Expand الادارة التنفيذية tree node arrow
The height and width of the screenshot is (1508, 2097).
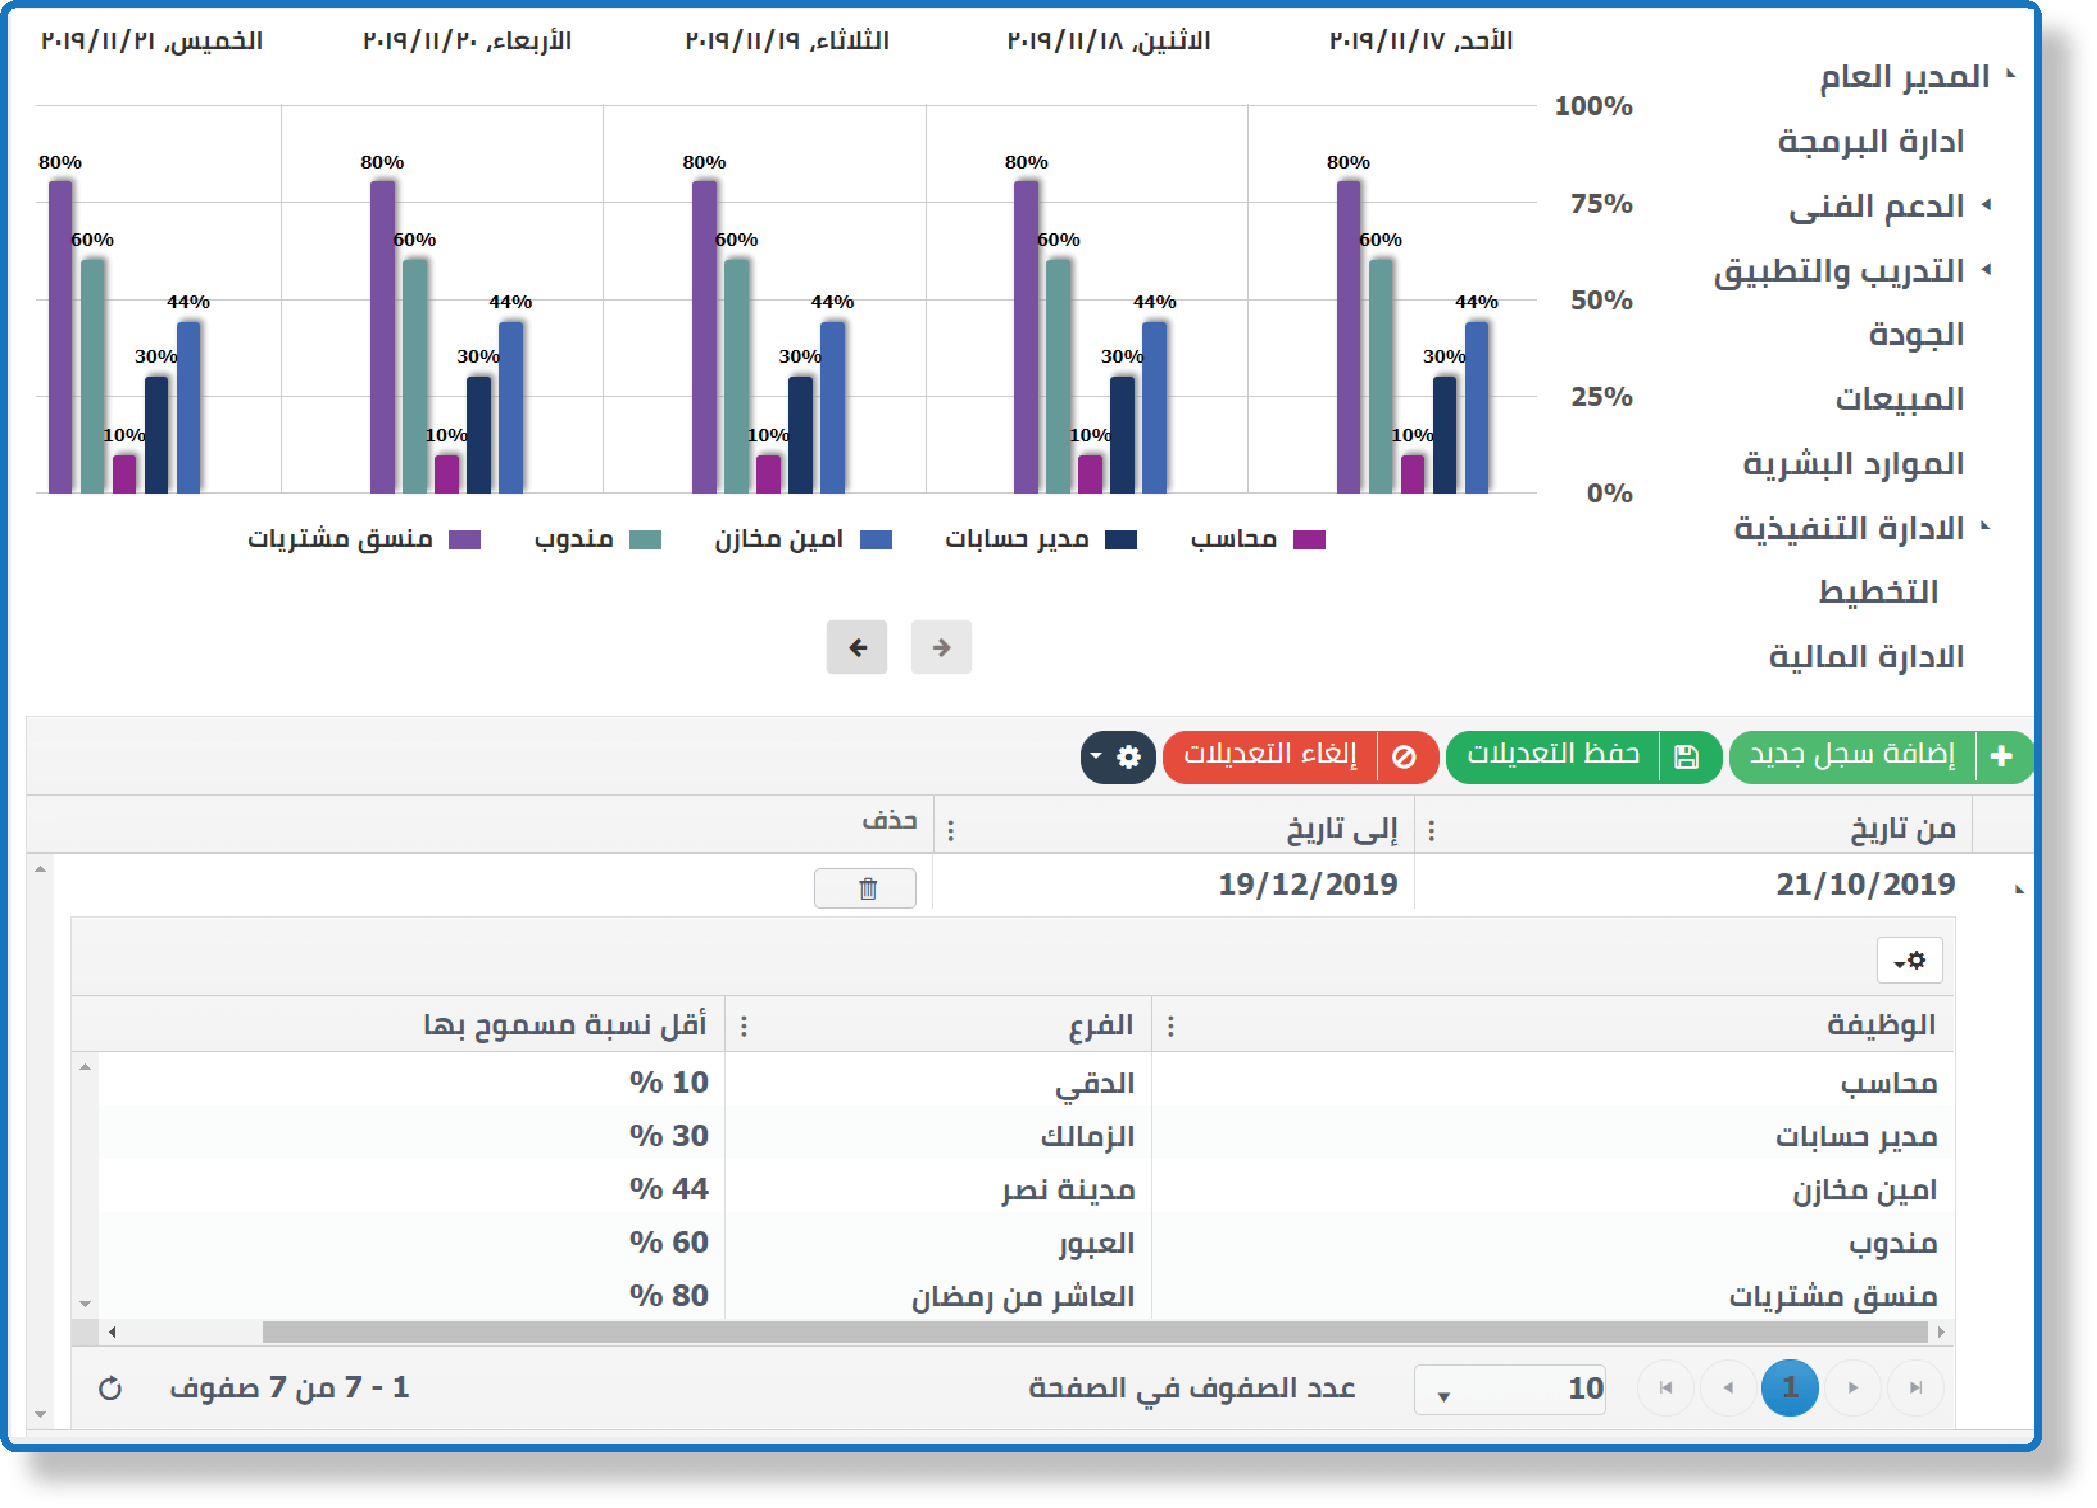click(1986, 526)
